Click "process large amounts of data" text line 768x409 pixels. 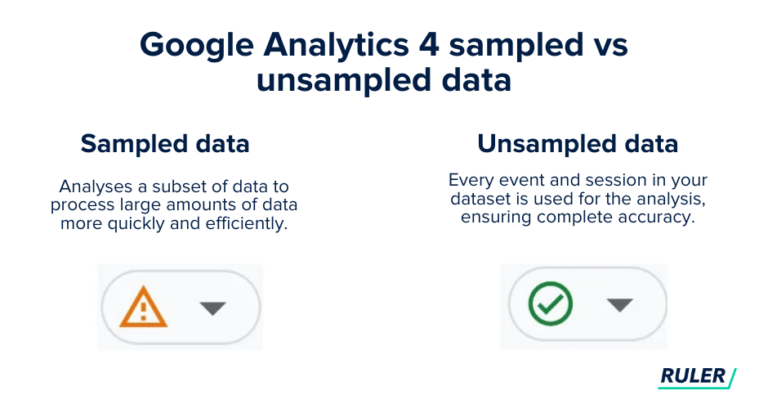pos(174,205)
